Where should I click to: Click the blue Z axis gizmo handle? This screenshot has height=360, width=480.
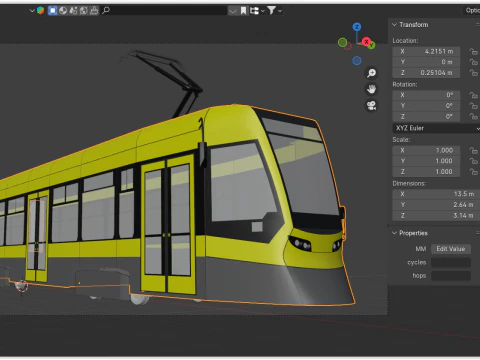coord(357,27)
